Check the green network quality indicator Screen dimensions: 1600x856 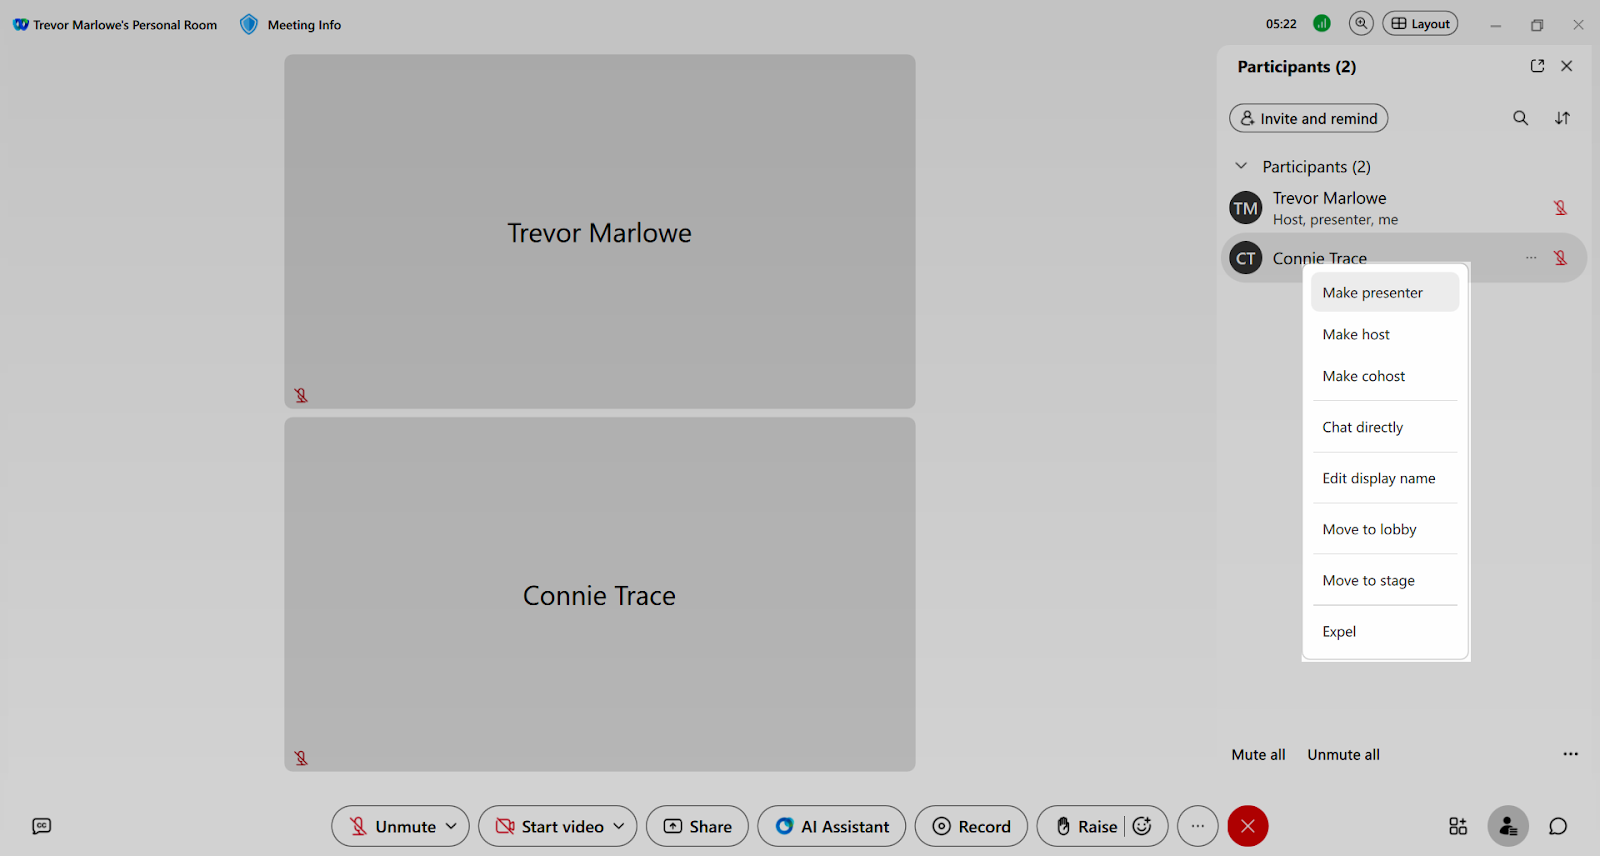click(1322, 23)
